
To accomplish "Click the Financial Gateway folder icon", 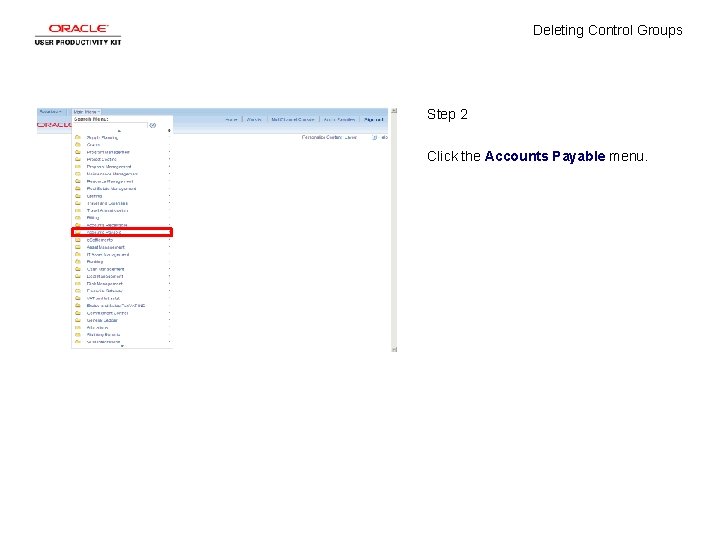I will (x=78, y=291).
